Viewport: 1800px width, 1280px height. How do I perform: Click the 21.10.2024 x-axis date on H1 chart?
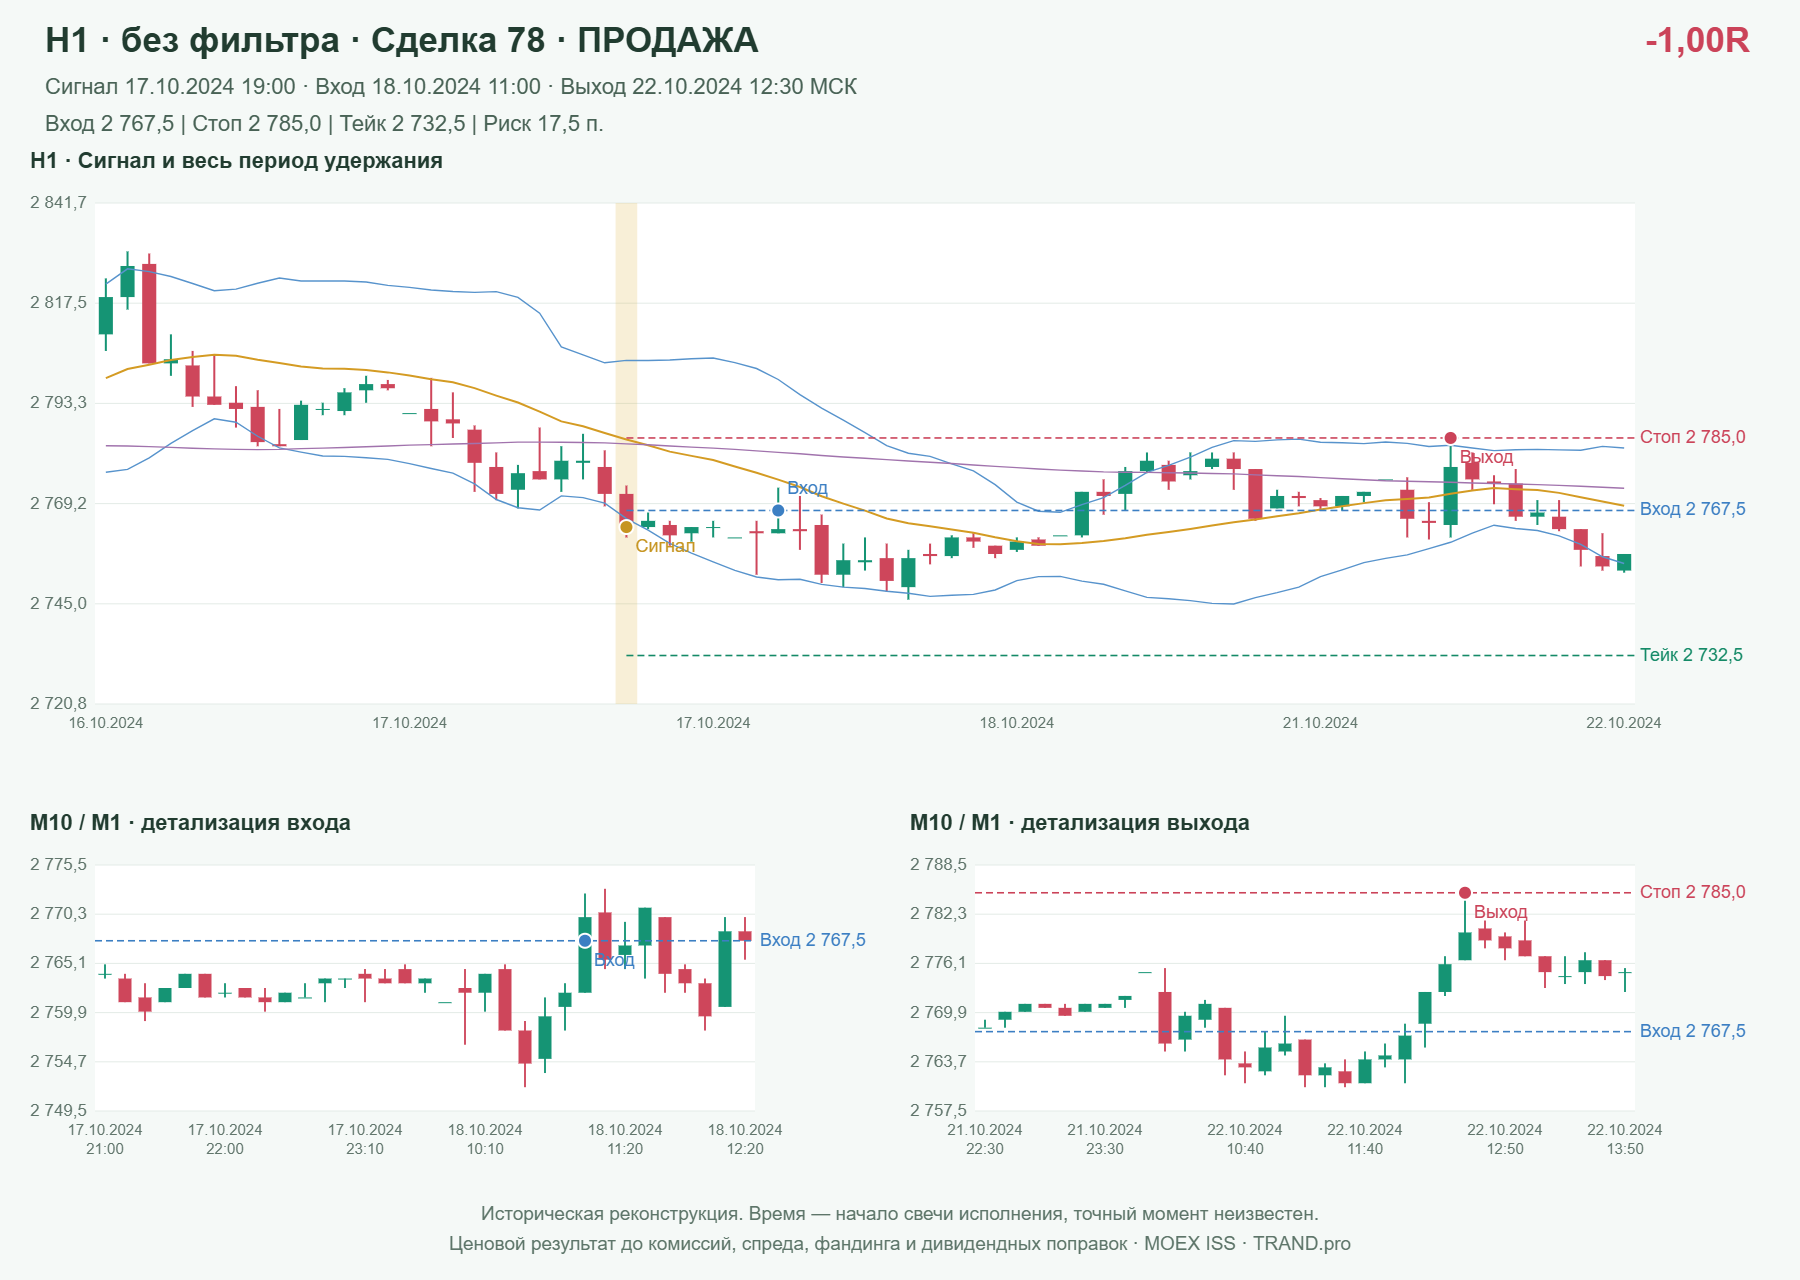[1320, 723]
